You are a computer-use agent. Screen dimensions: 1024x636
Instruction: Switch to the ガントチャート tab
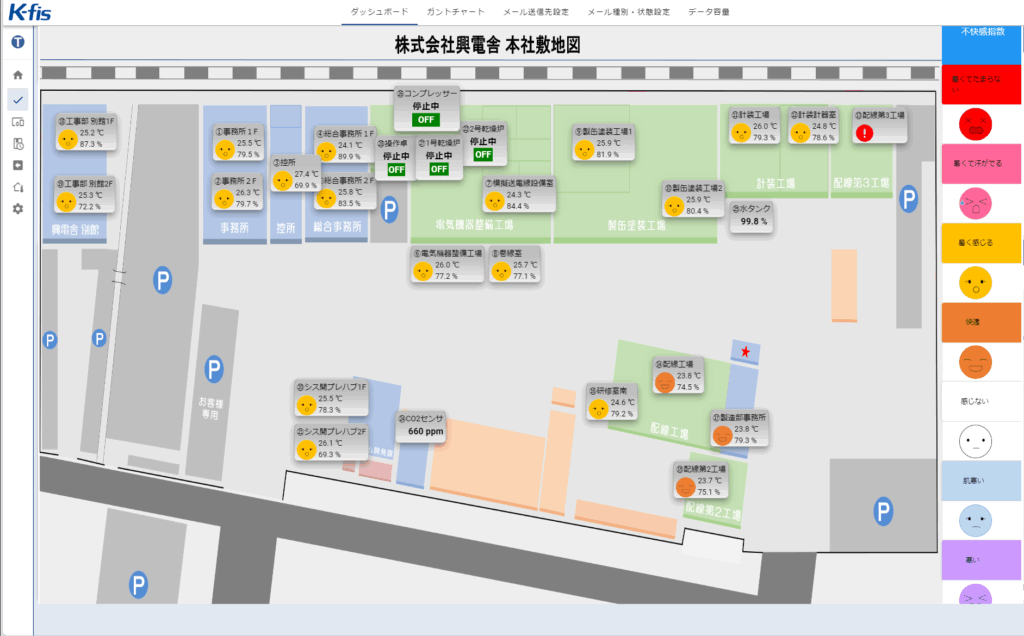[455, 12]
